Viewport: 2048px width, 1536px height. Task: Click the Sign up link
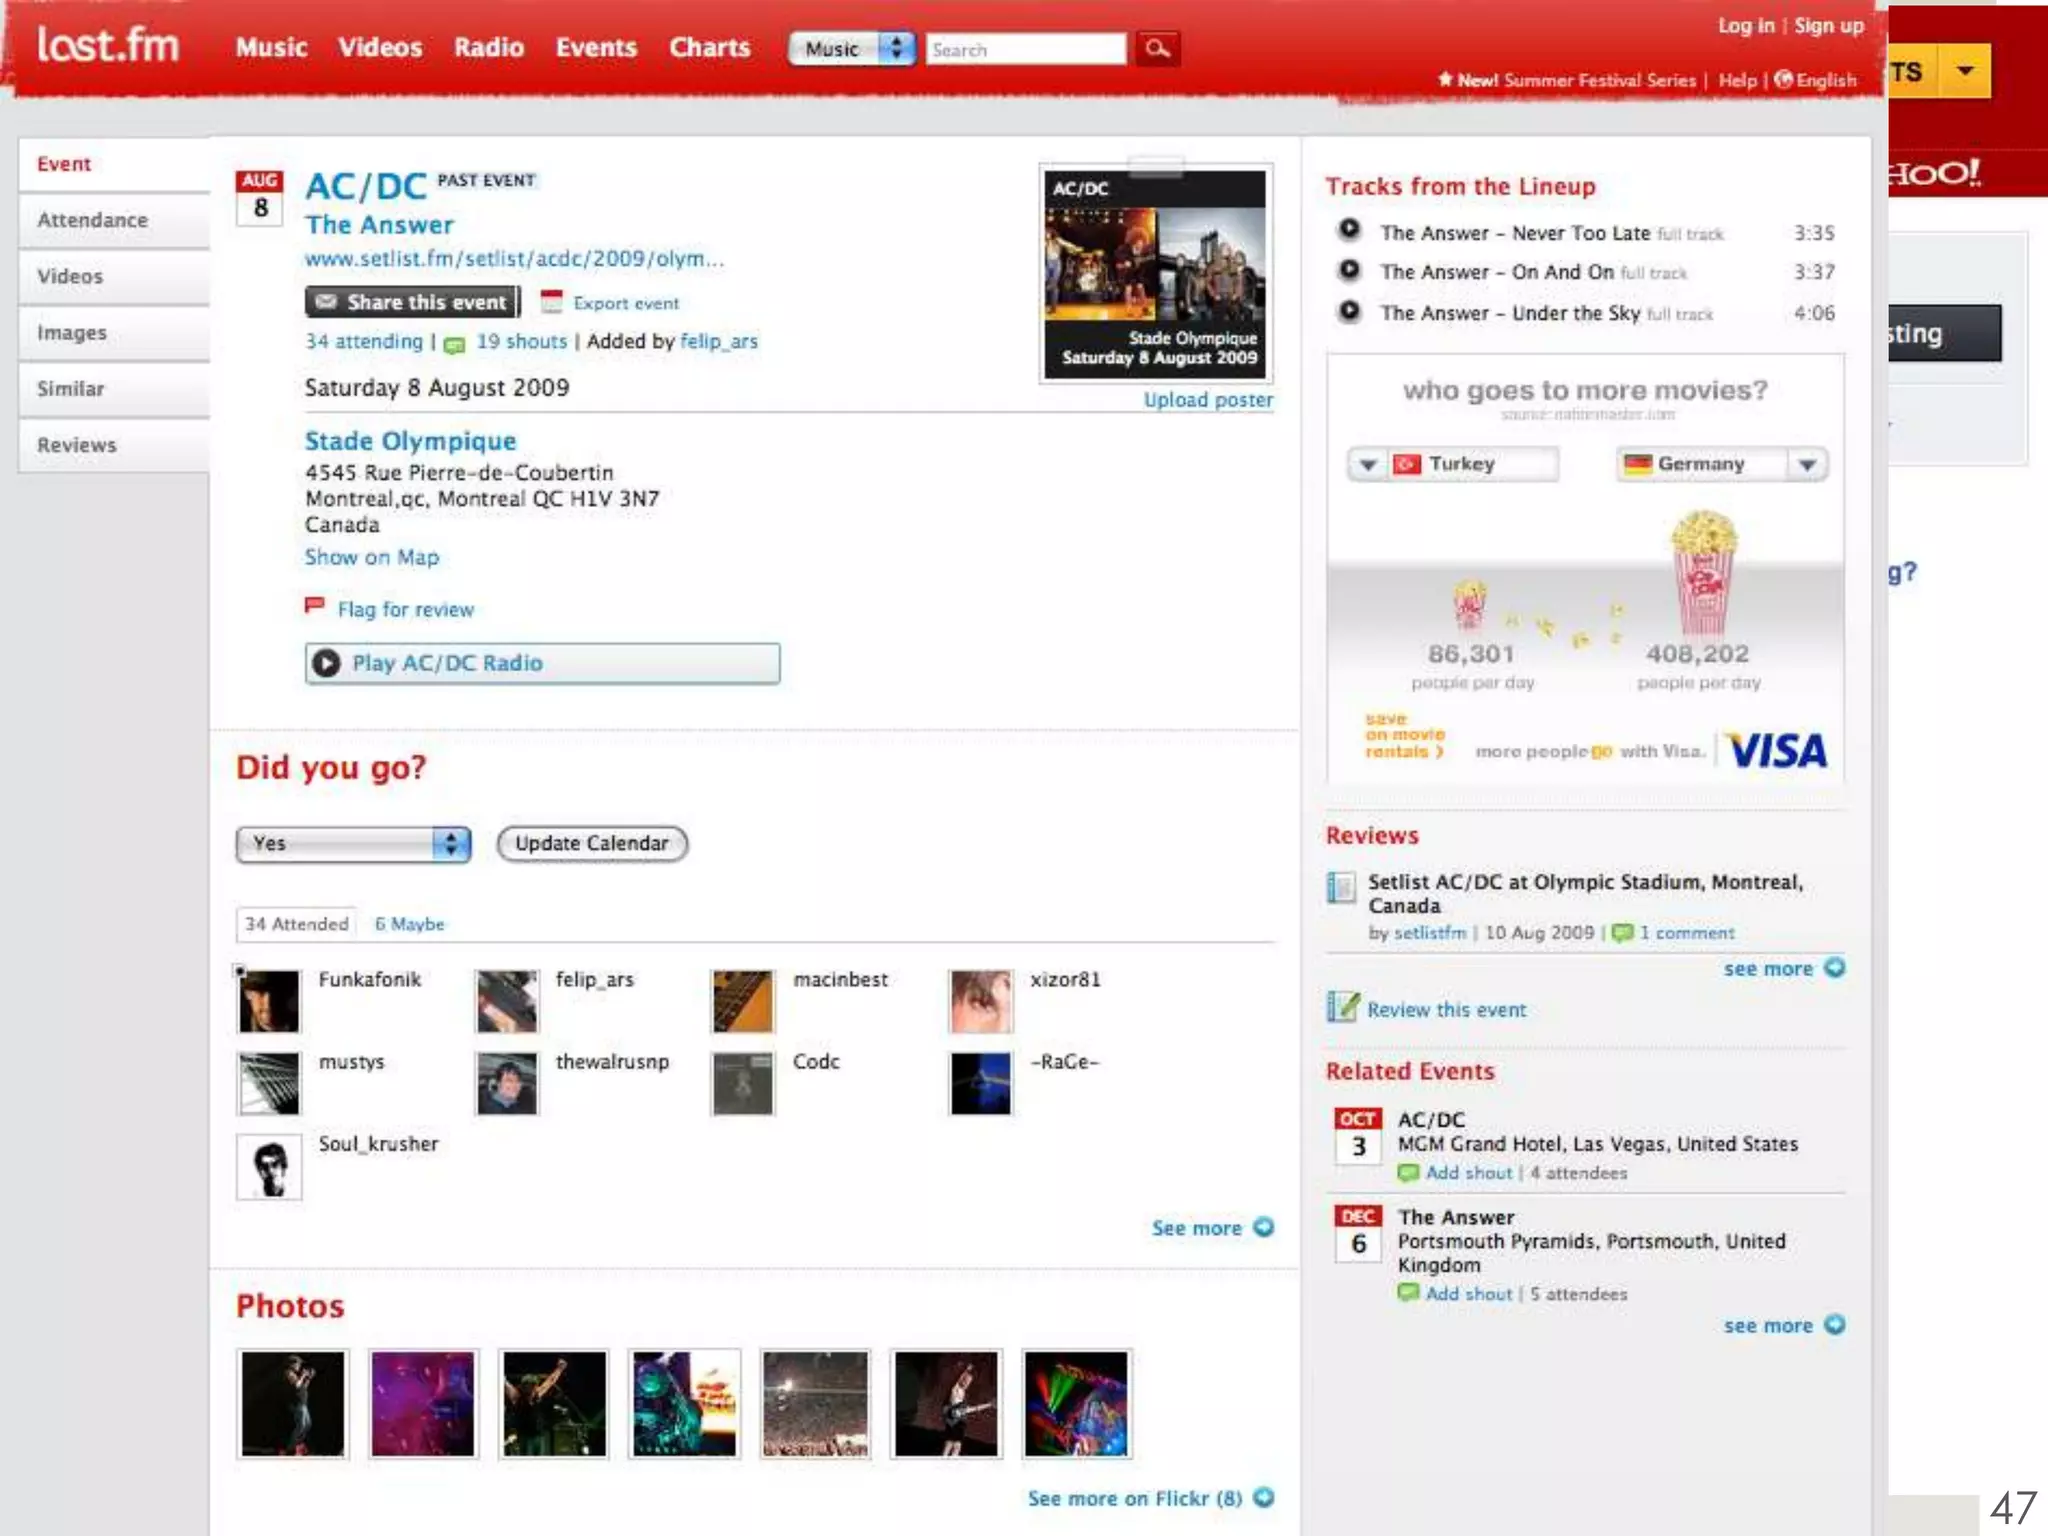click(1829, 25)
